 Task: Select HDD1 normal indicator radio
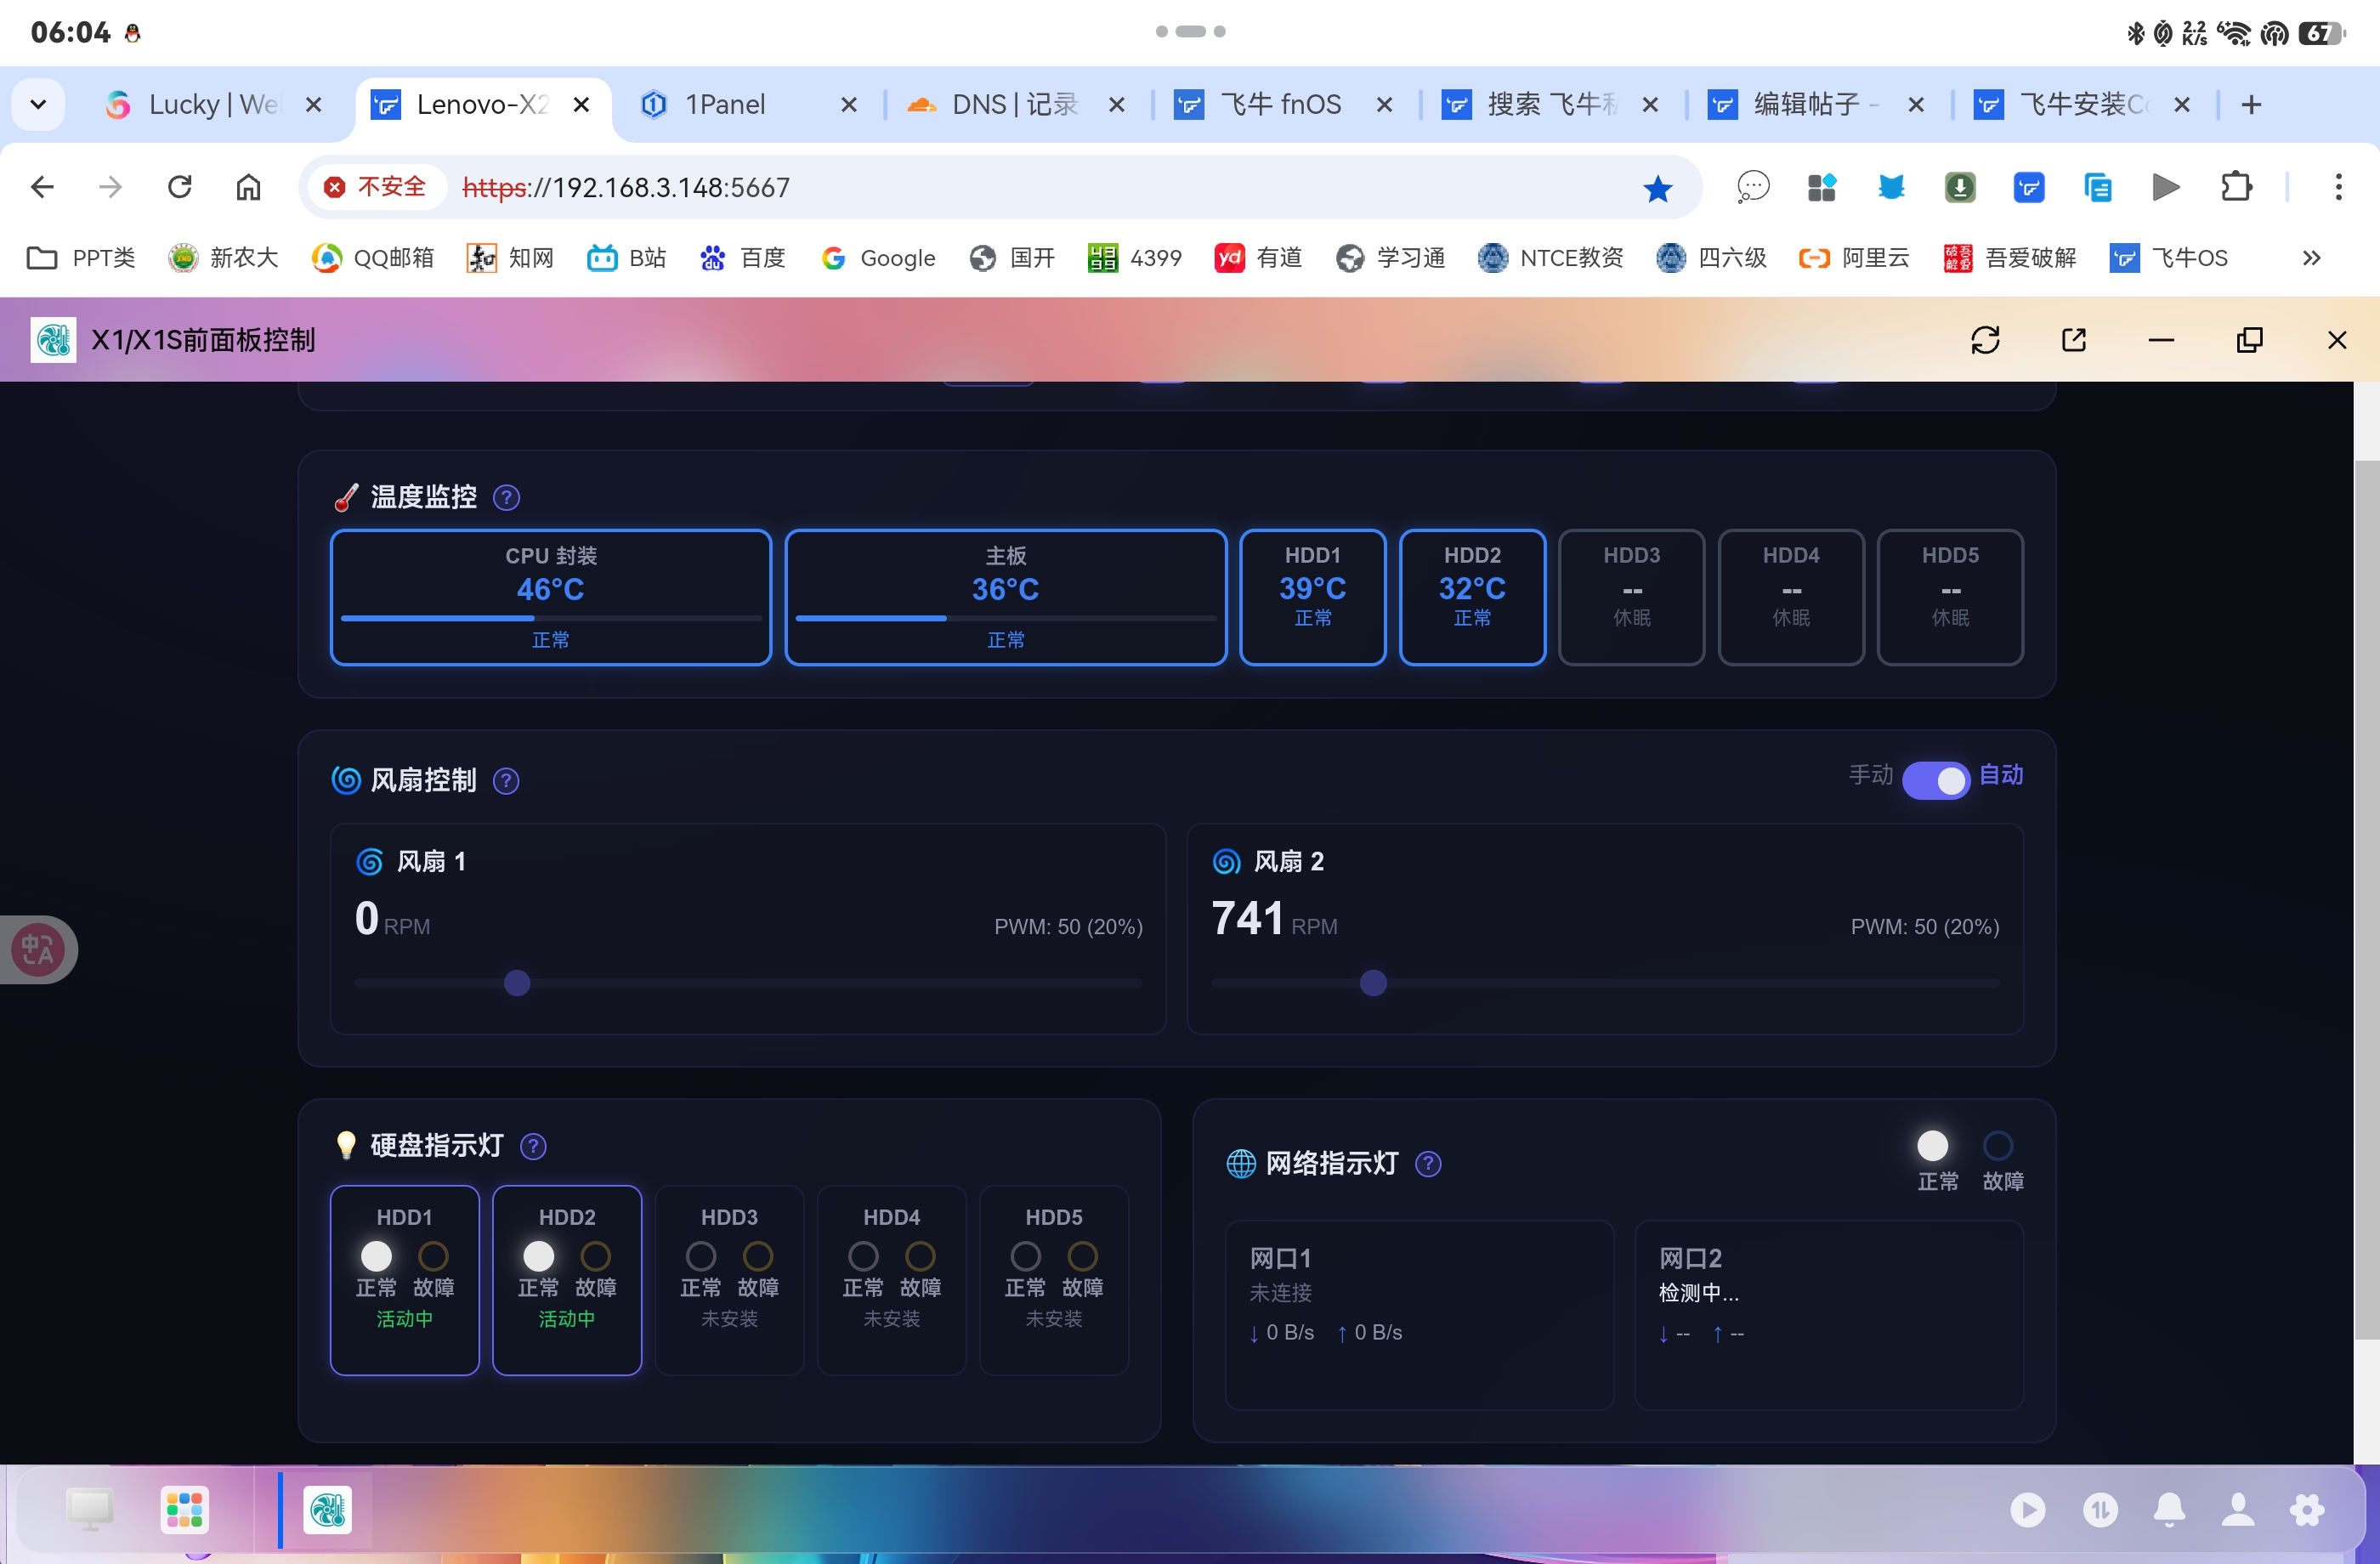click(376, 1256)
